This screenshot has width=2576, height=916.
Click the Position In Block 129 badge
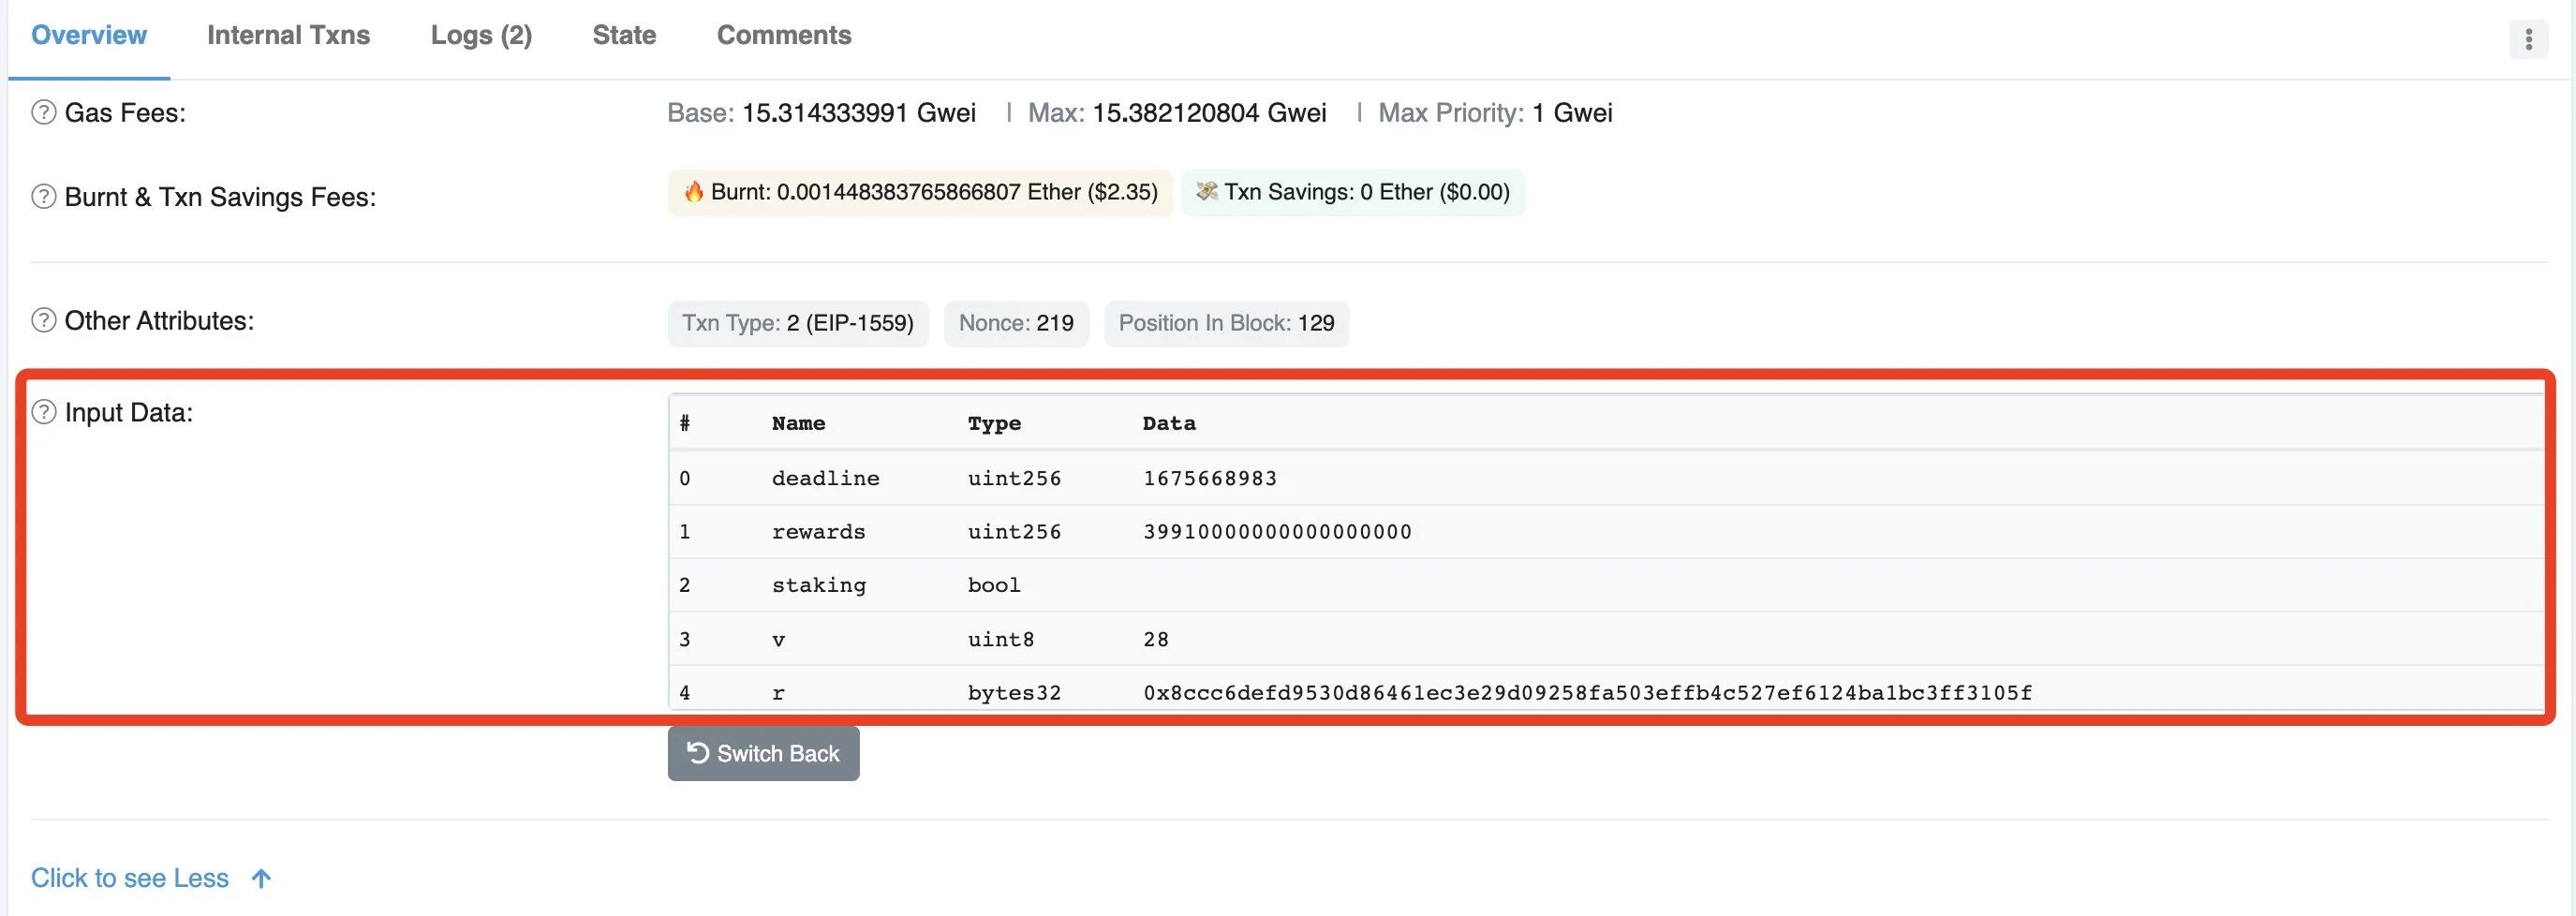click(x=1226, y=323)
